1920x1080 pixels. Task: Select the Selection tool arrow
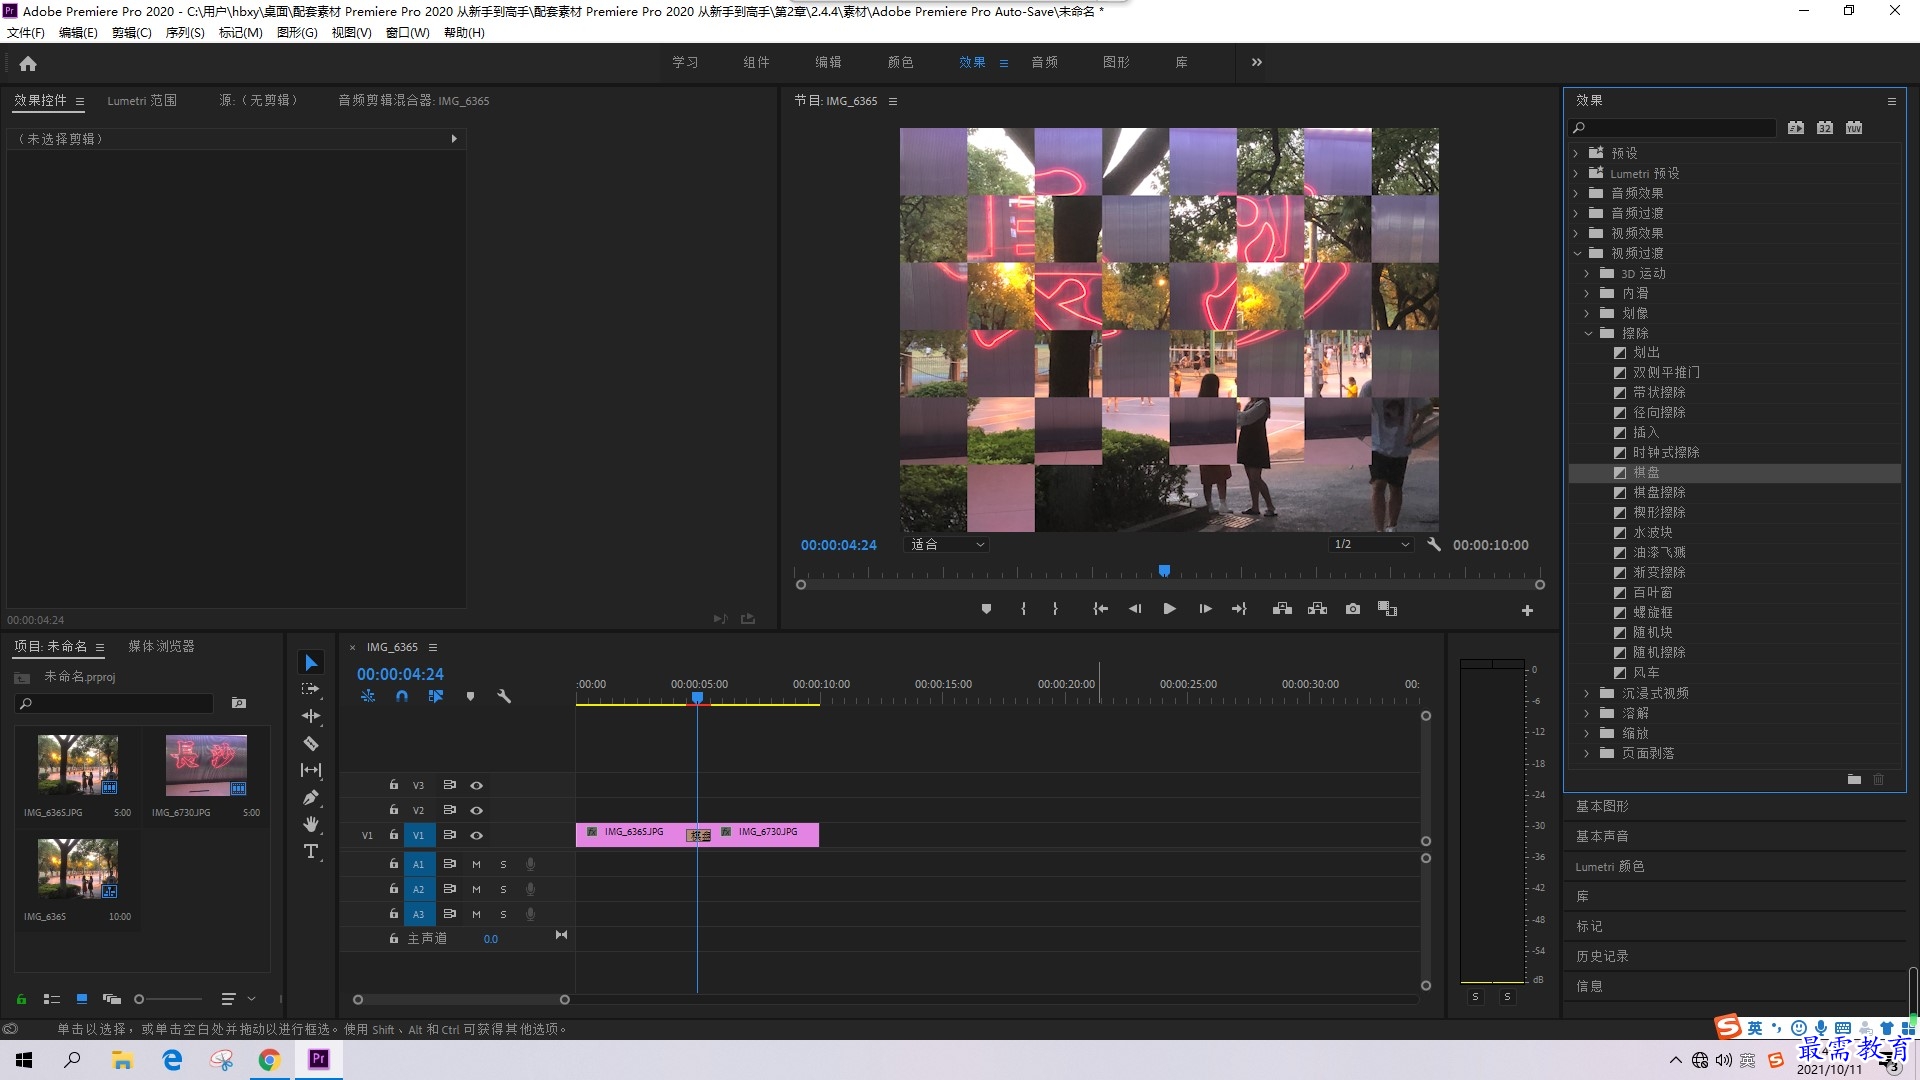[x=311, y=663]
